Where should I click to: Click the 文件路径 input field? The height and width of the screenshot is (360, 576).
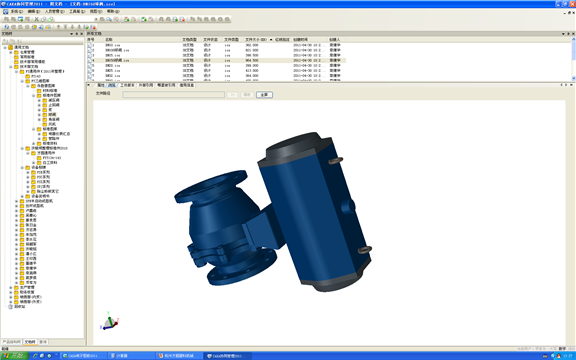(x=173, y=94)
